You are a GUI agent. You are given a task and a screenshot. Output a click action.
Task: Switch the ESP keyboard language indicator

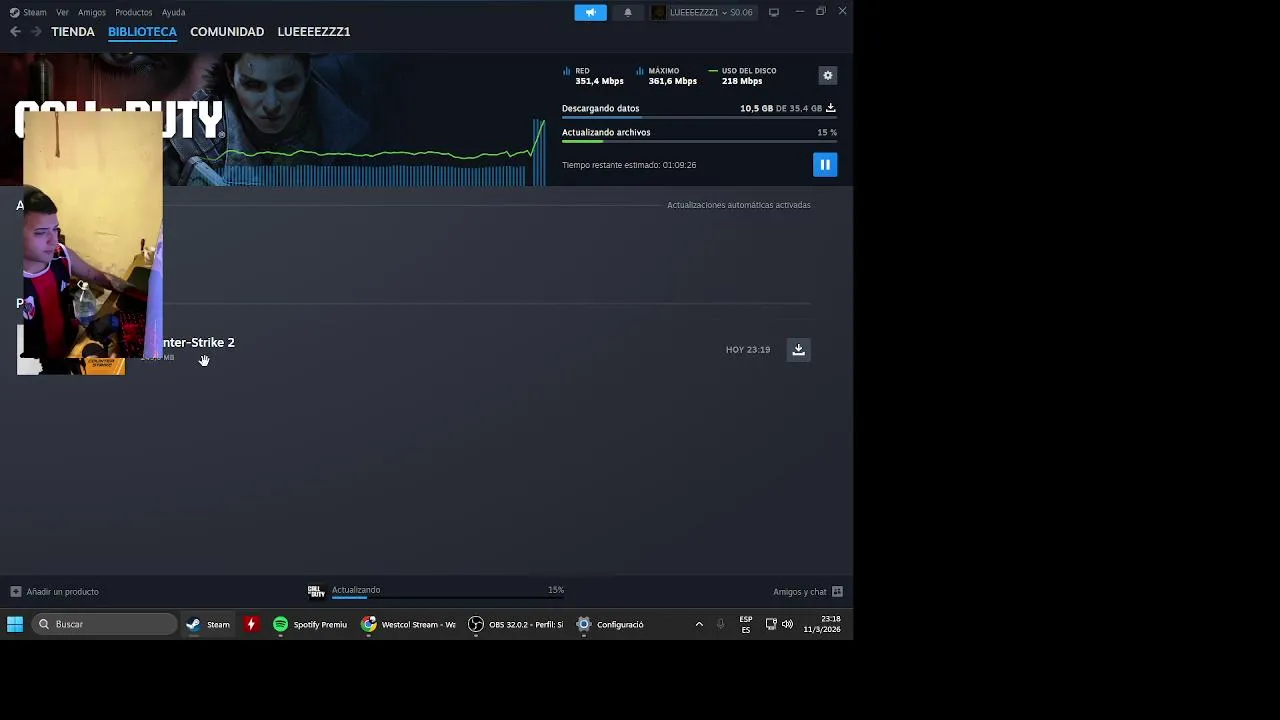(x=746, y=624)
